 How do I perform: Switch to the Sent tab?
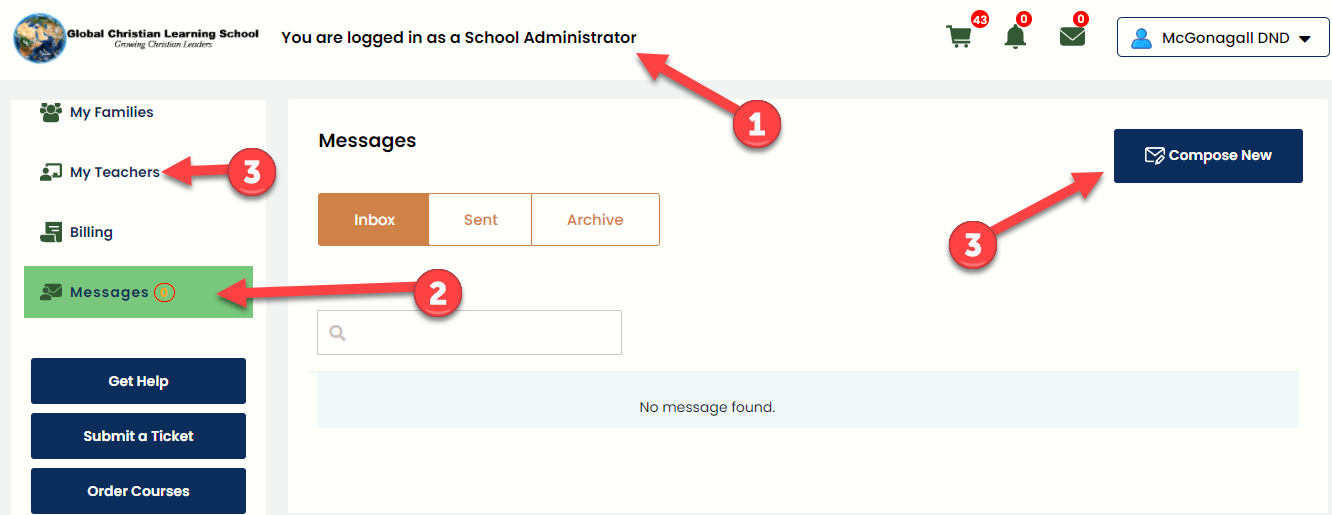480,220
